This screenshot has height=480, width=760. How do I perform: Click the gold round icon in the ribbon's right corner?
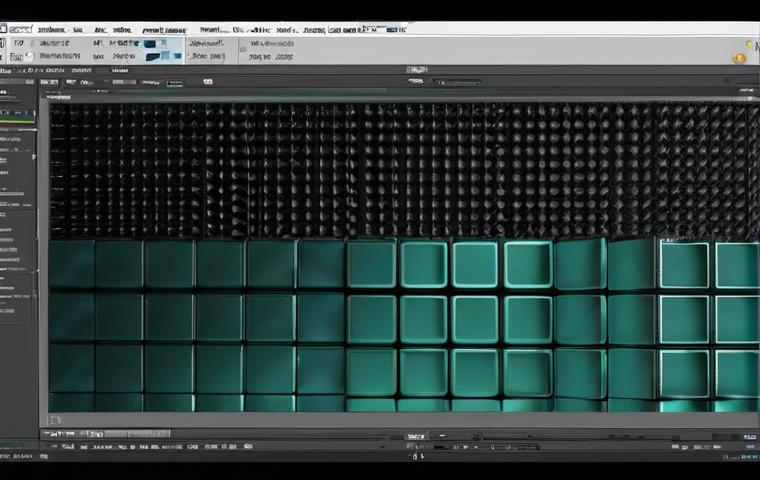tap(739, 59)
